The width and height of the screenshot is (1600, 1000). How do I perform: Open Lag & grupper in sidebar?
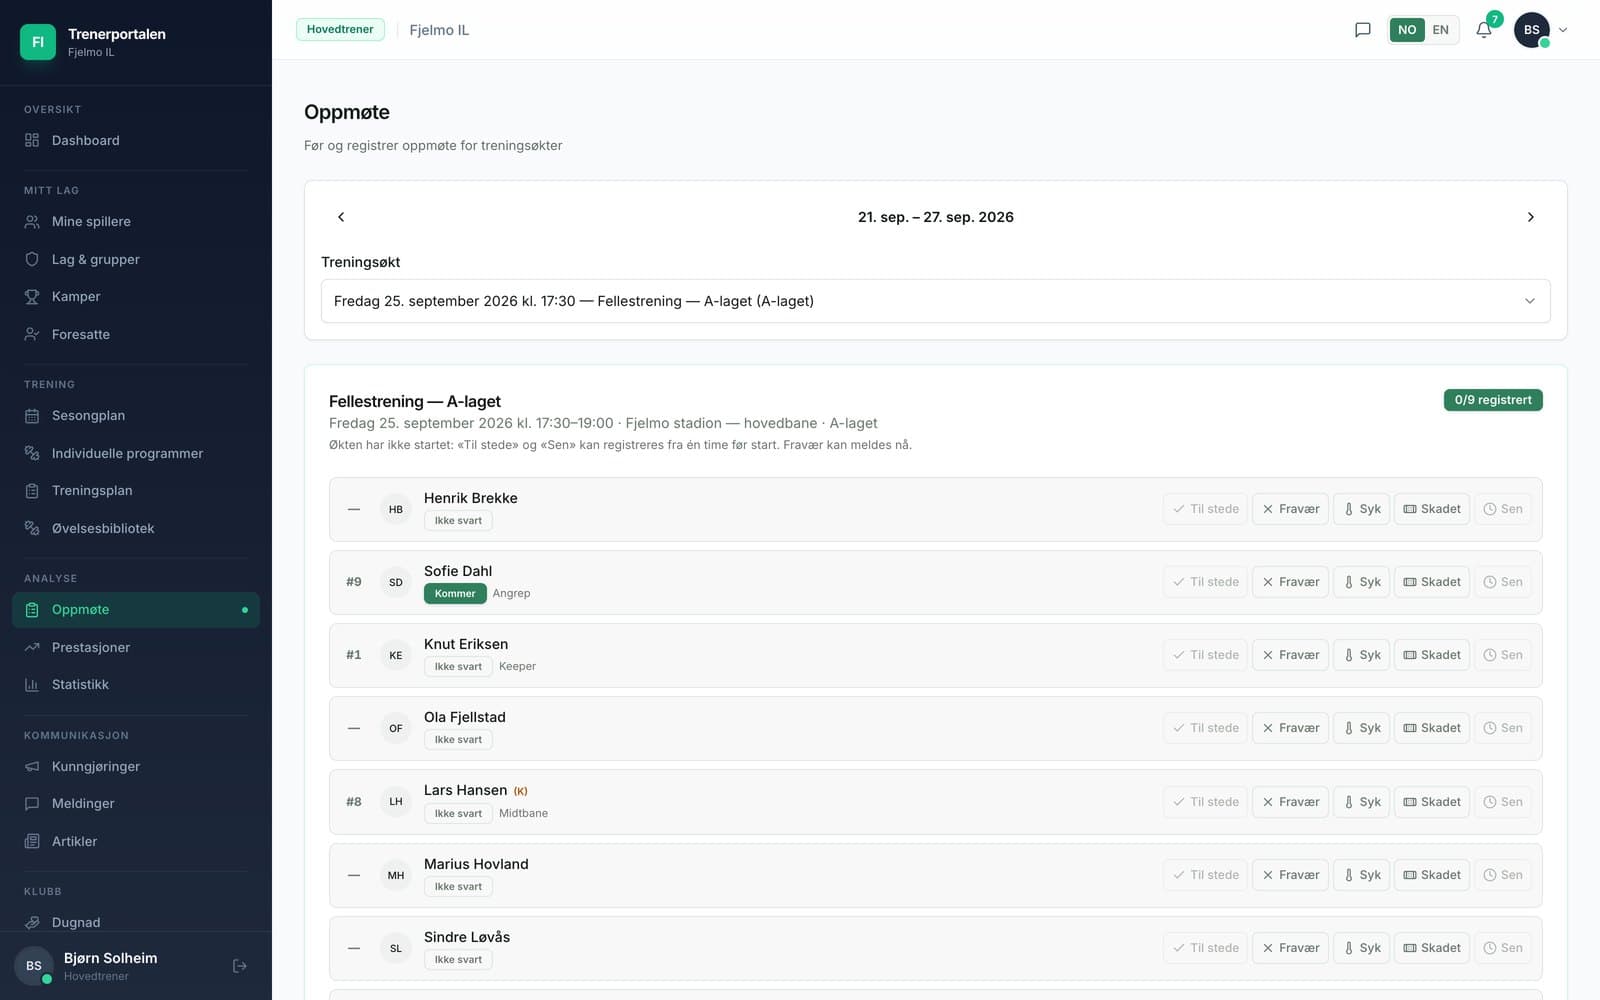click(x=136, y=259)
